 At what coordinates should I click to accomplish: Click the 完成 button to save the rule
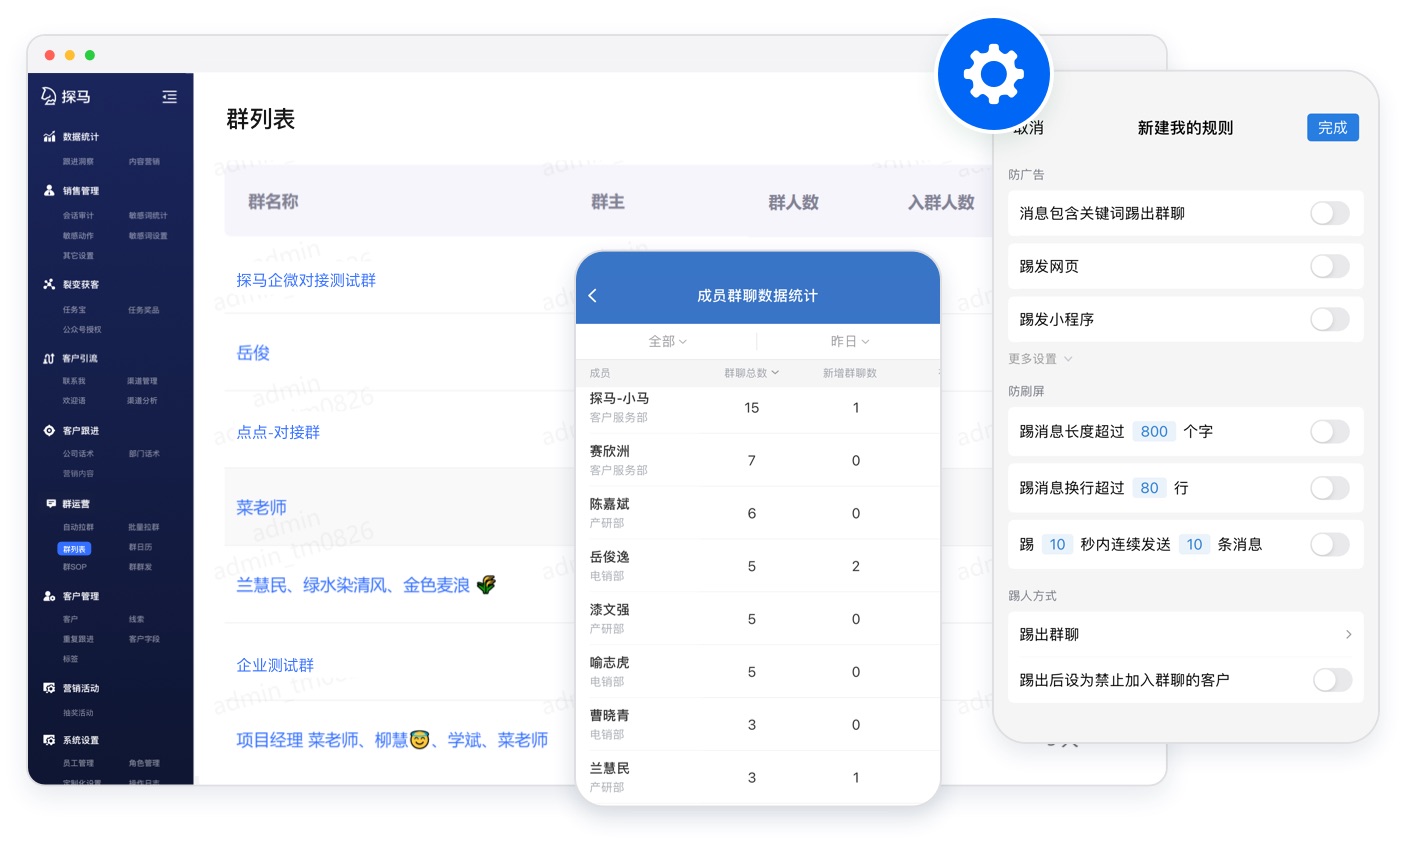point(1332,127)
